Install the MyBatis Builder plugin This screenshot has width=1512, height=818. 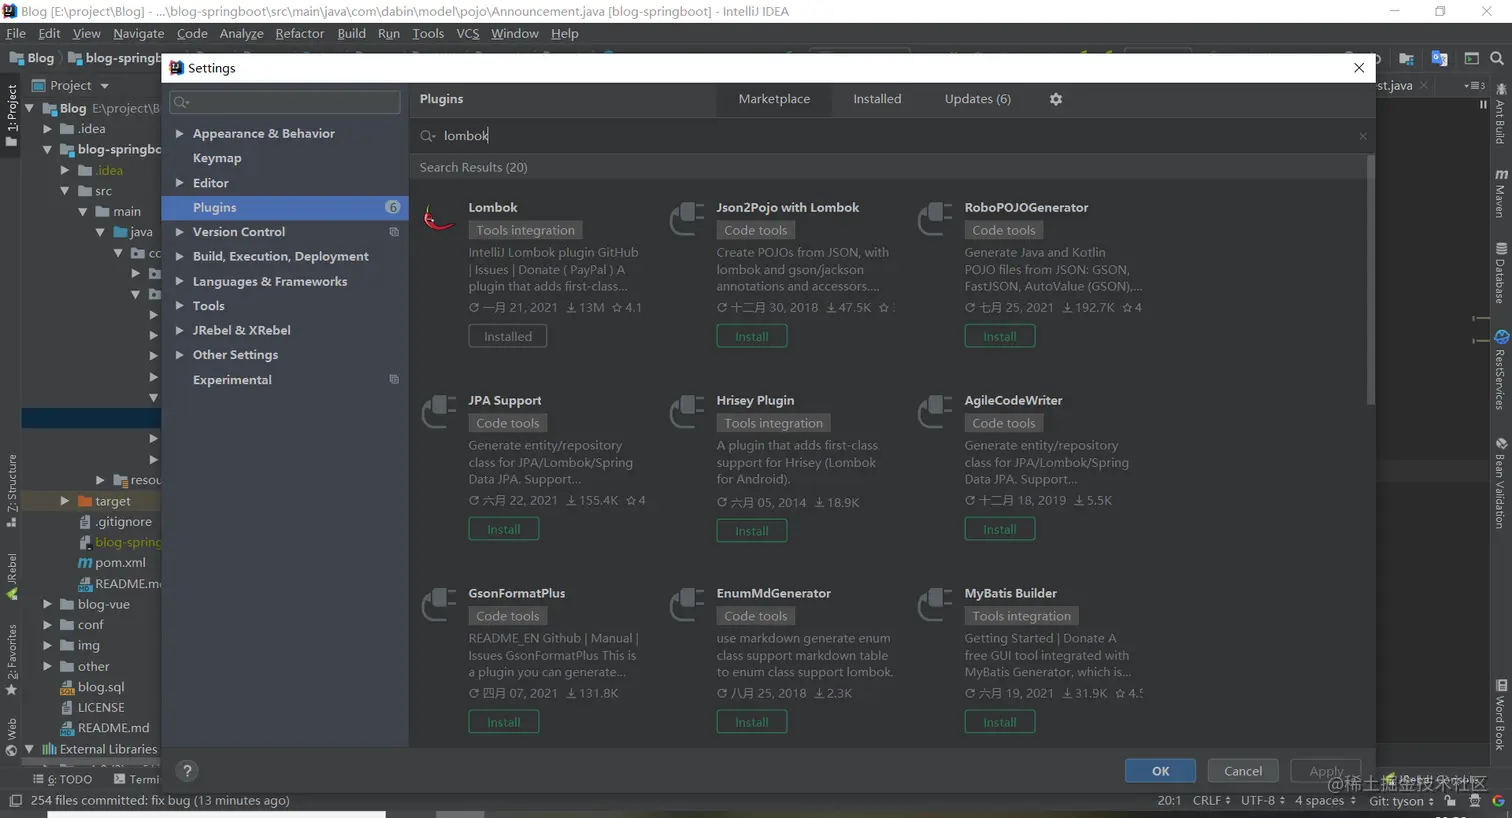(1000, 722)
